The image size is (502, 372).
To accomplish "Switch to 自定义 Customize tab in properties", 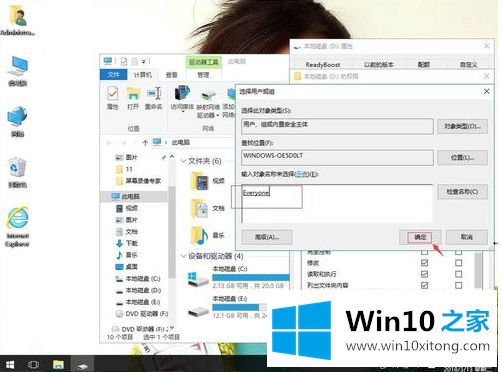I will point(468,65).
